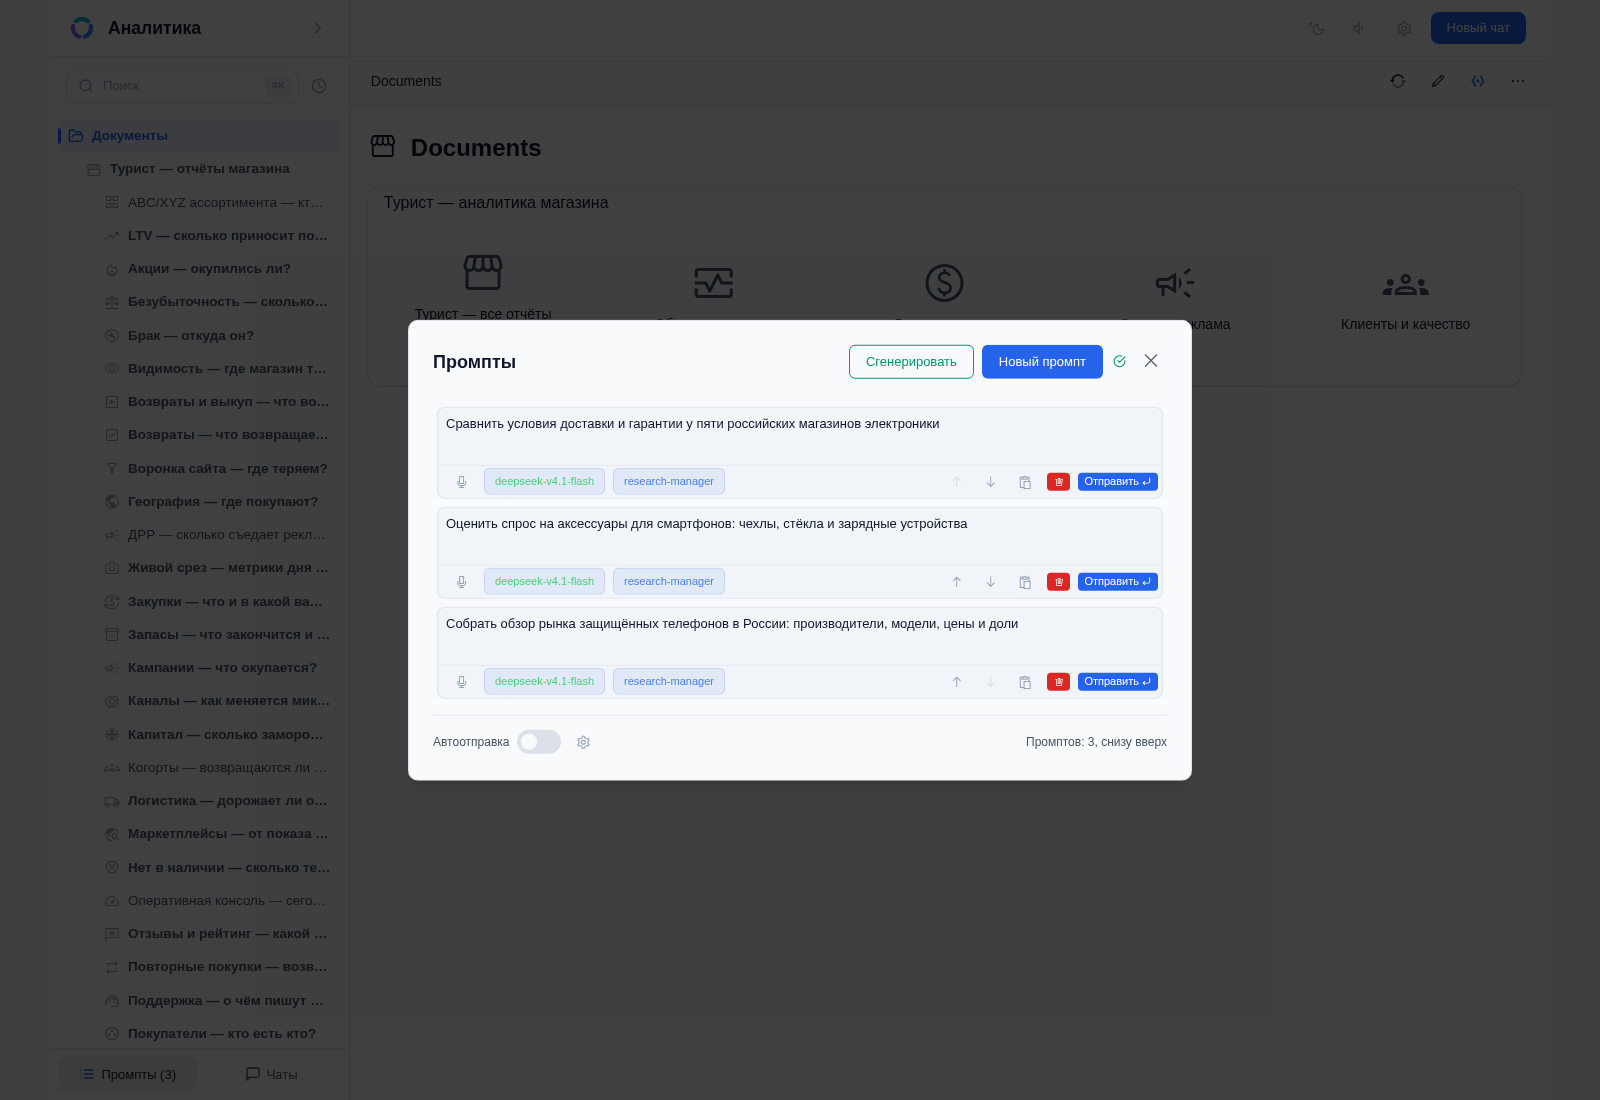Change research-manager agent on first prompt
This screenshot has height=1100, width=1600.
[669, 482]
